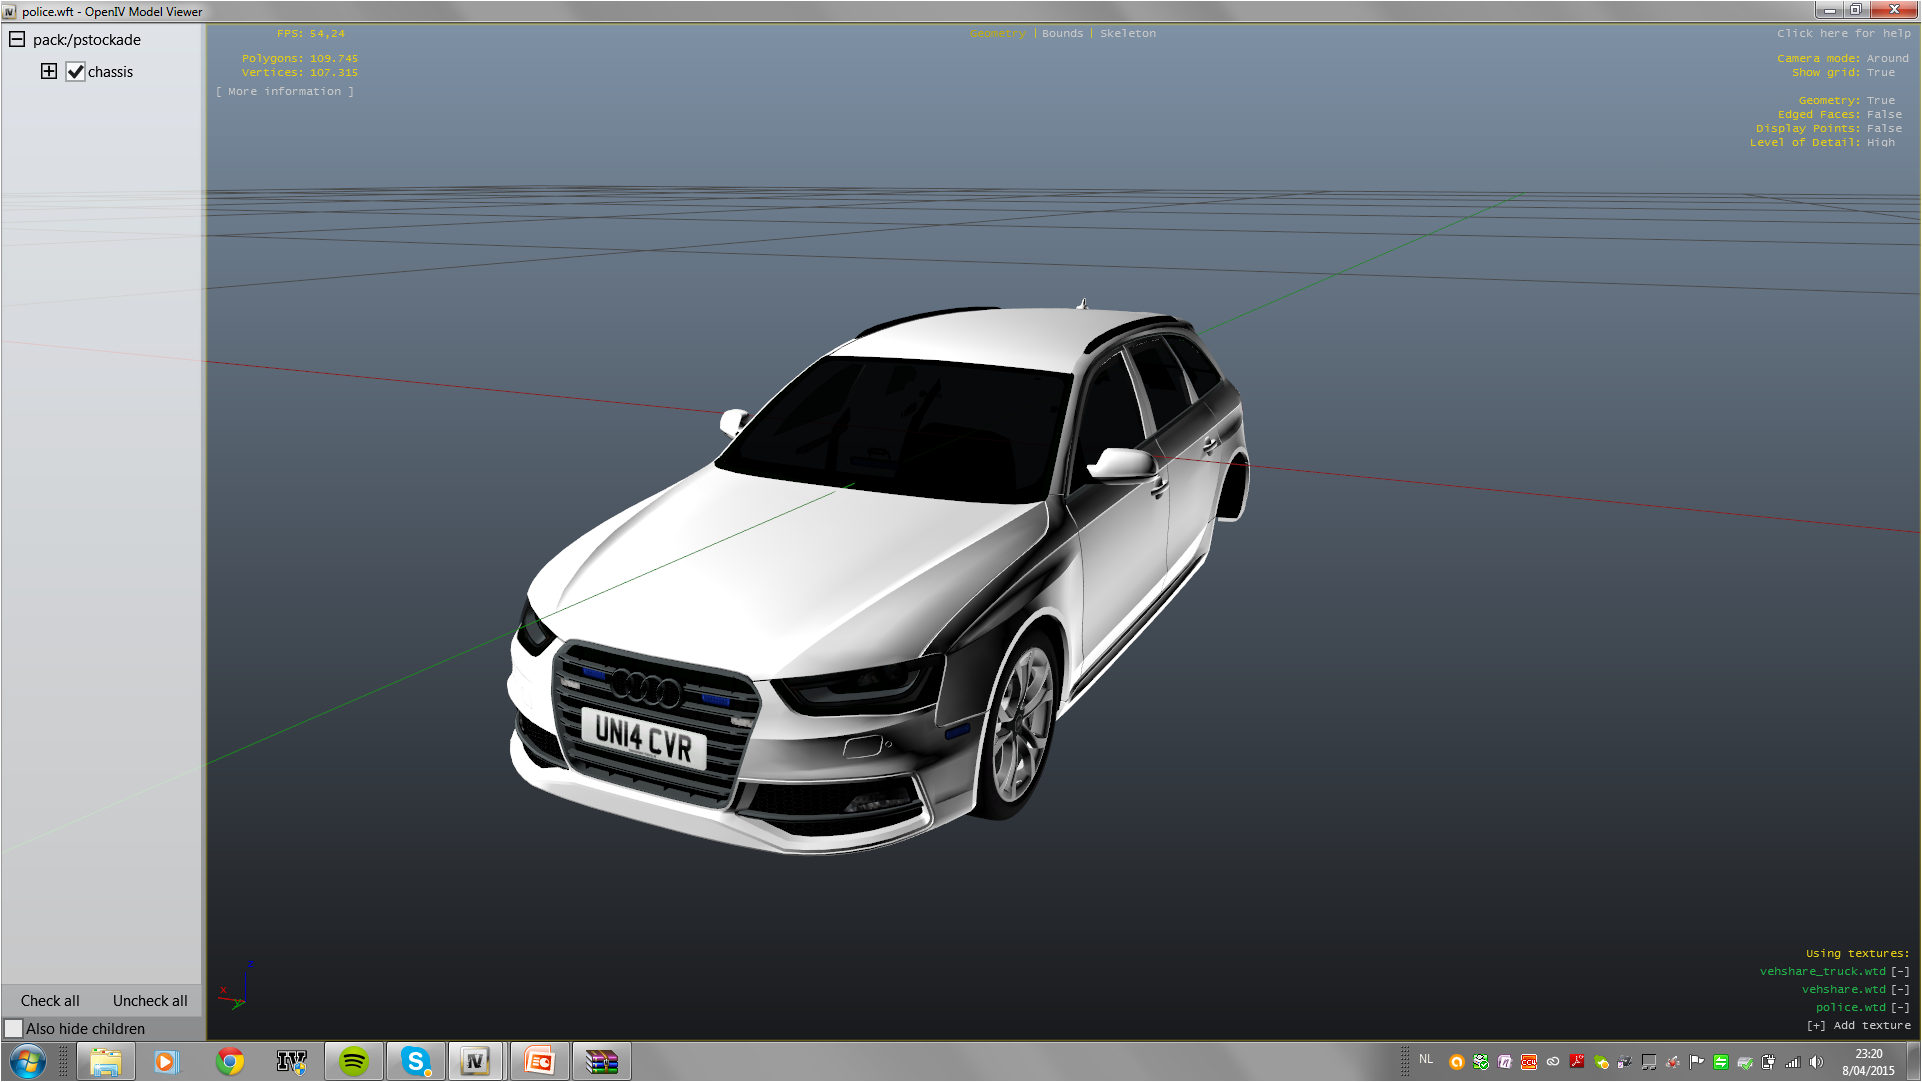Uncheck the chassis visibility checkbox
This screenshot has height=1082, width=1922.
(x=75, y=71)
